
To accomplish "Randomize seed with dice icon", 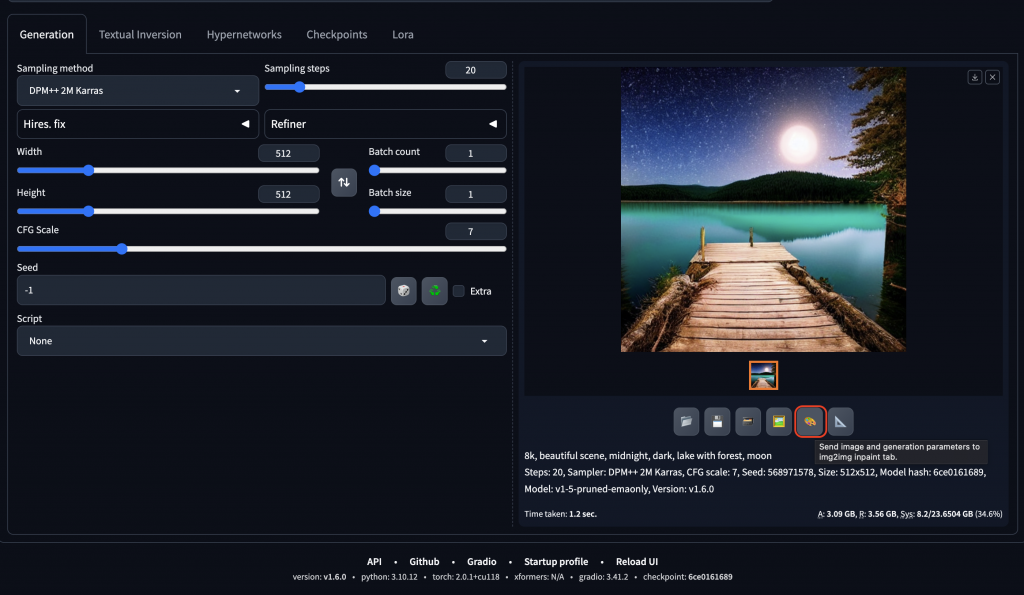I will coord(404,291).
